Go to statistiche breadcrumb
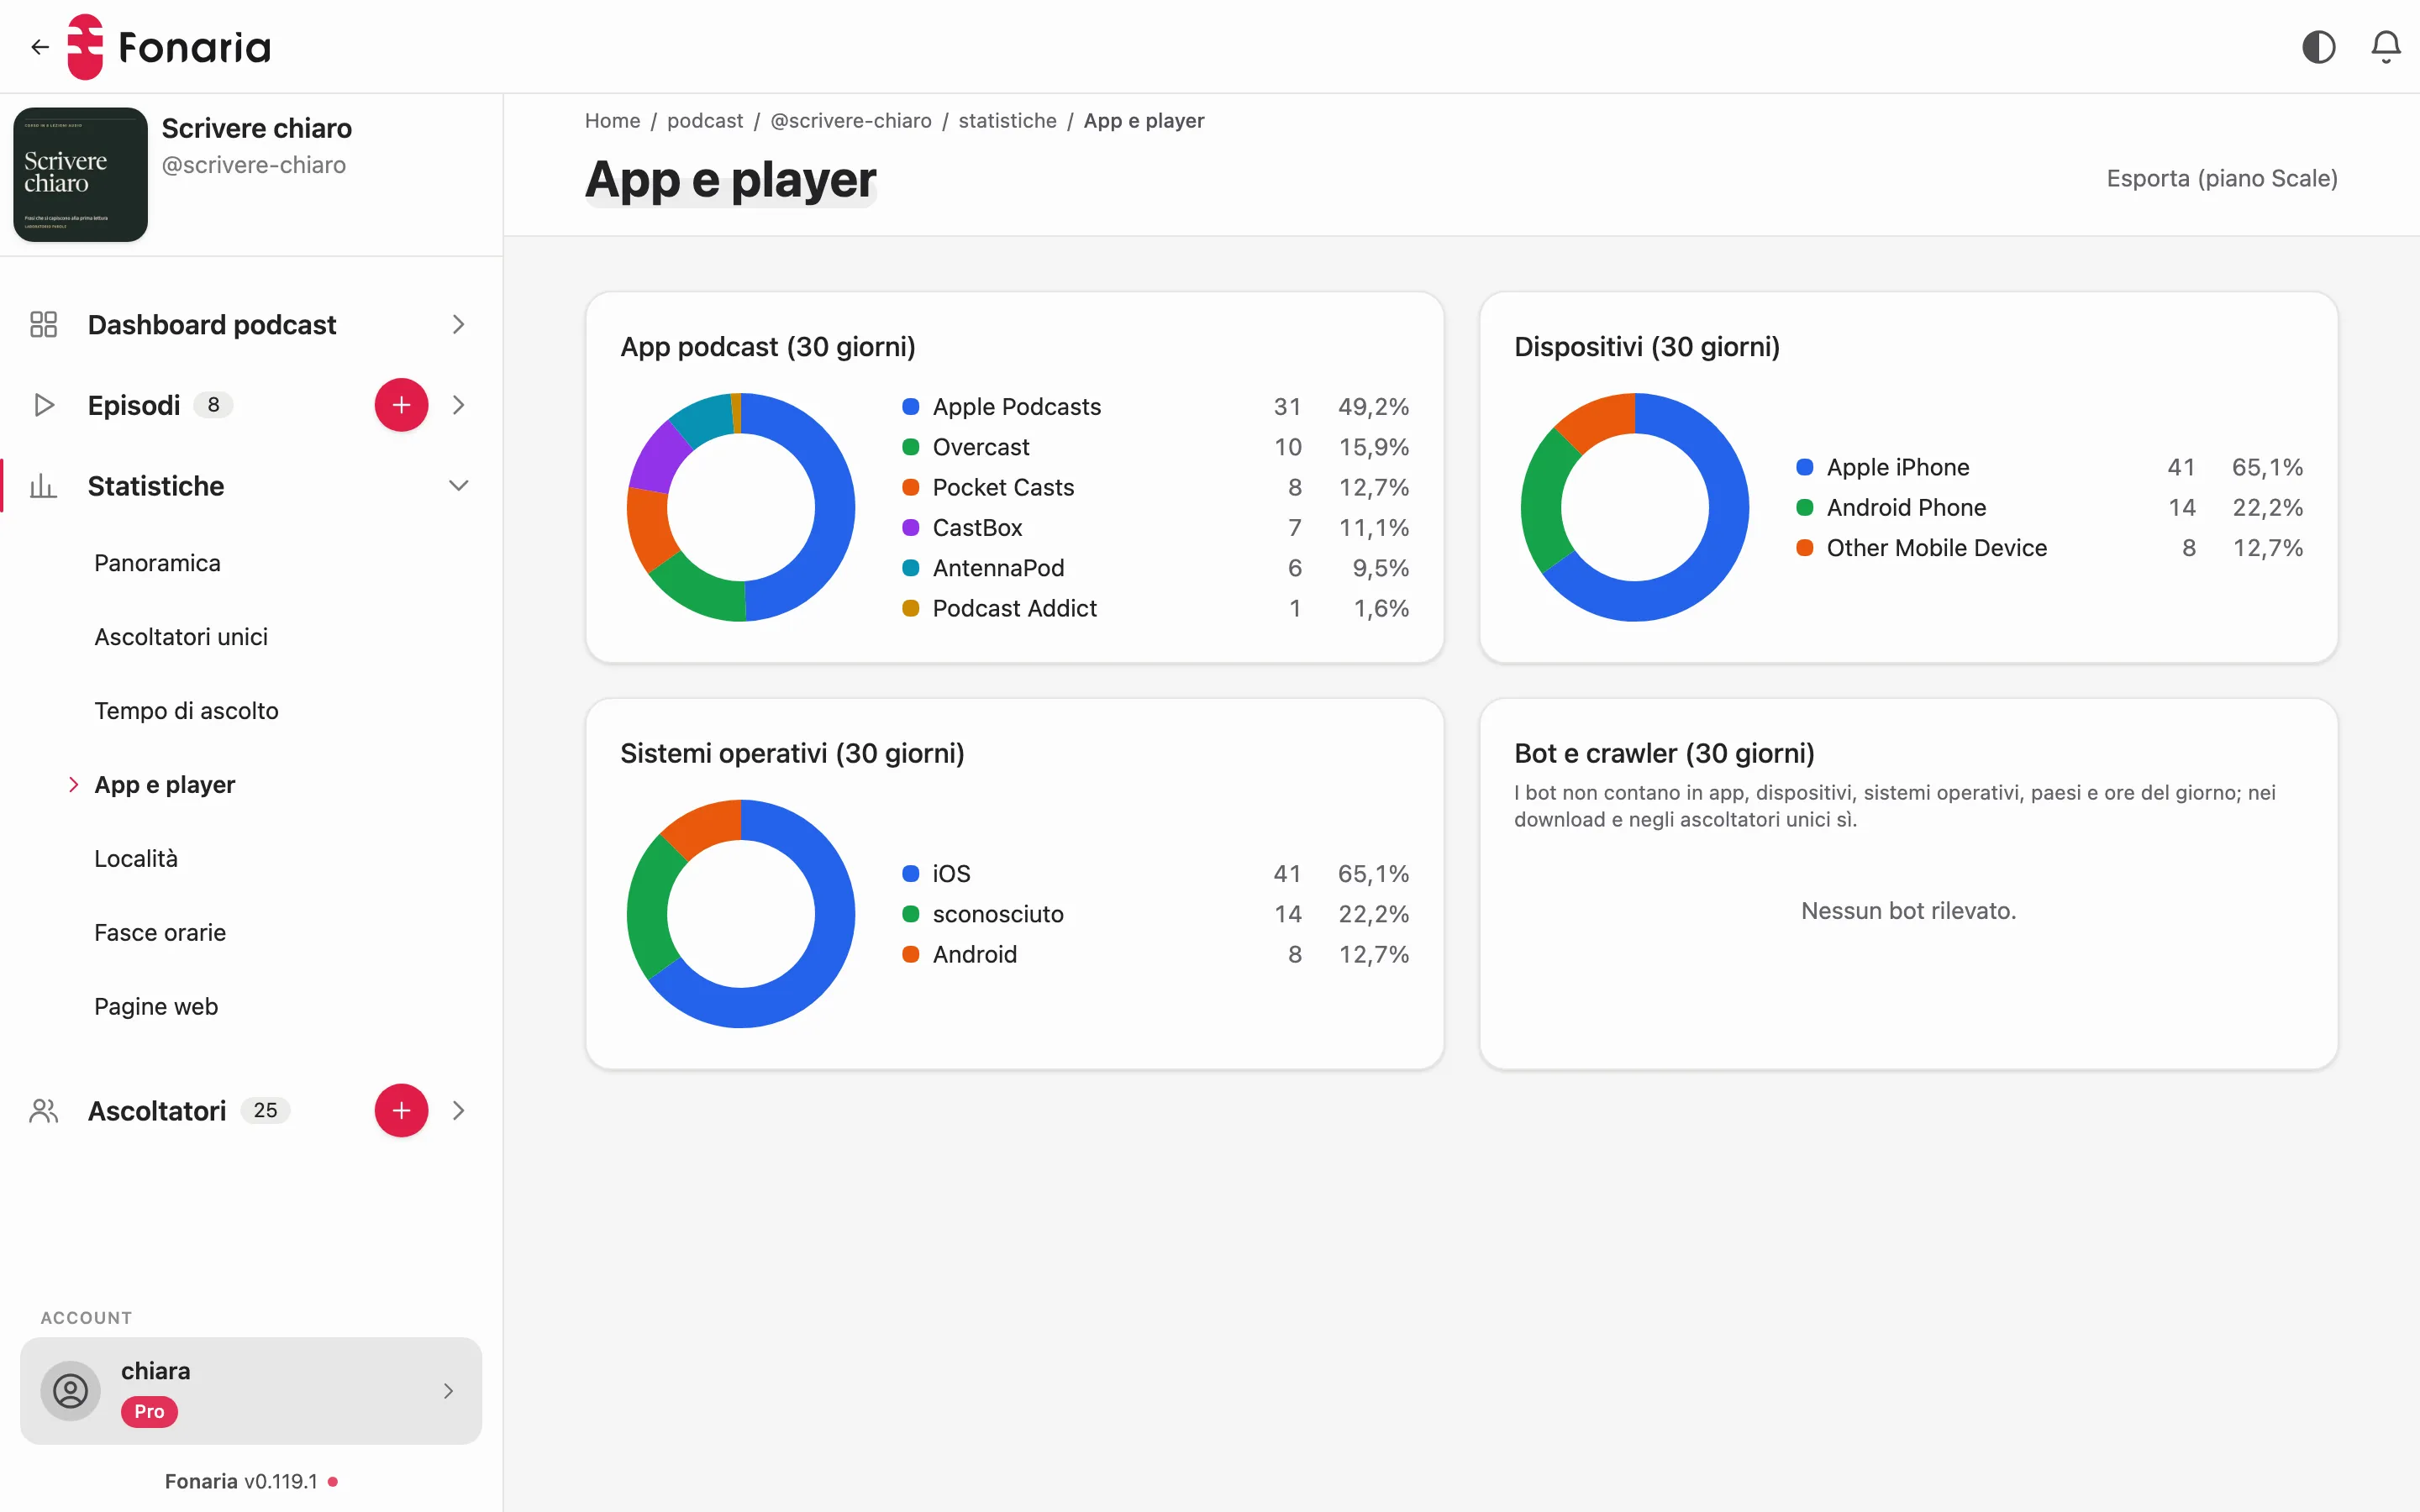The width and height of the screenshot is (2420, 1512). pyautogui.click(x=1007, y=121)
